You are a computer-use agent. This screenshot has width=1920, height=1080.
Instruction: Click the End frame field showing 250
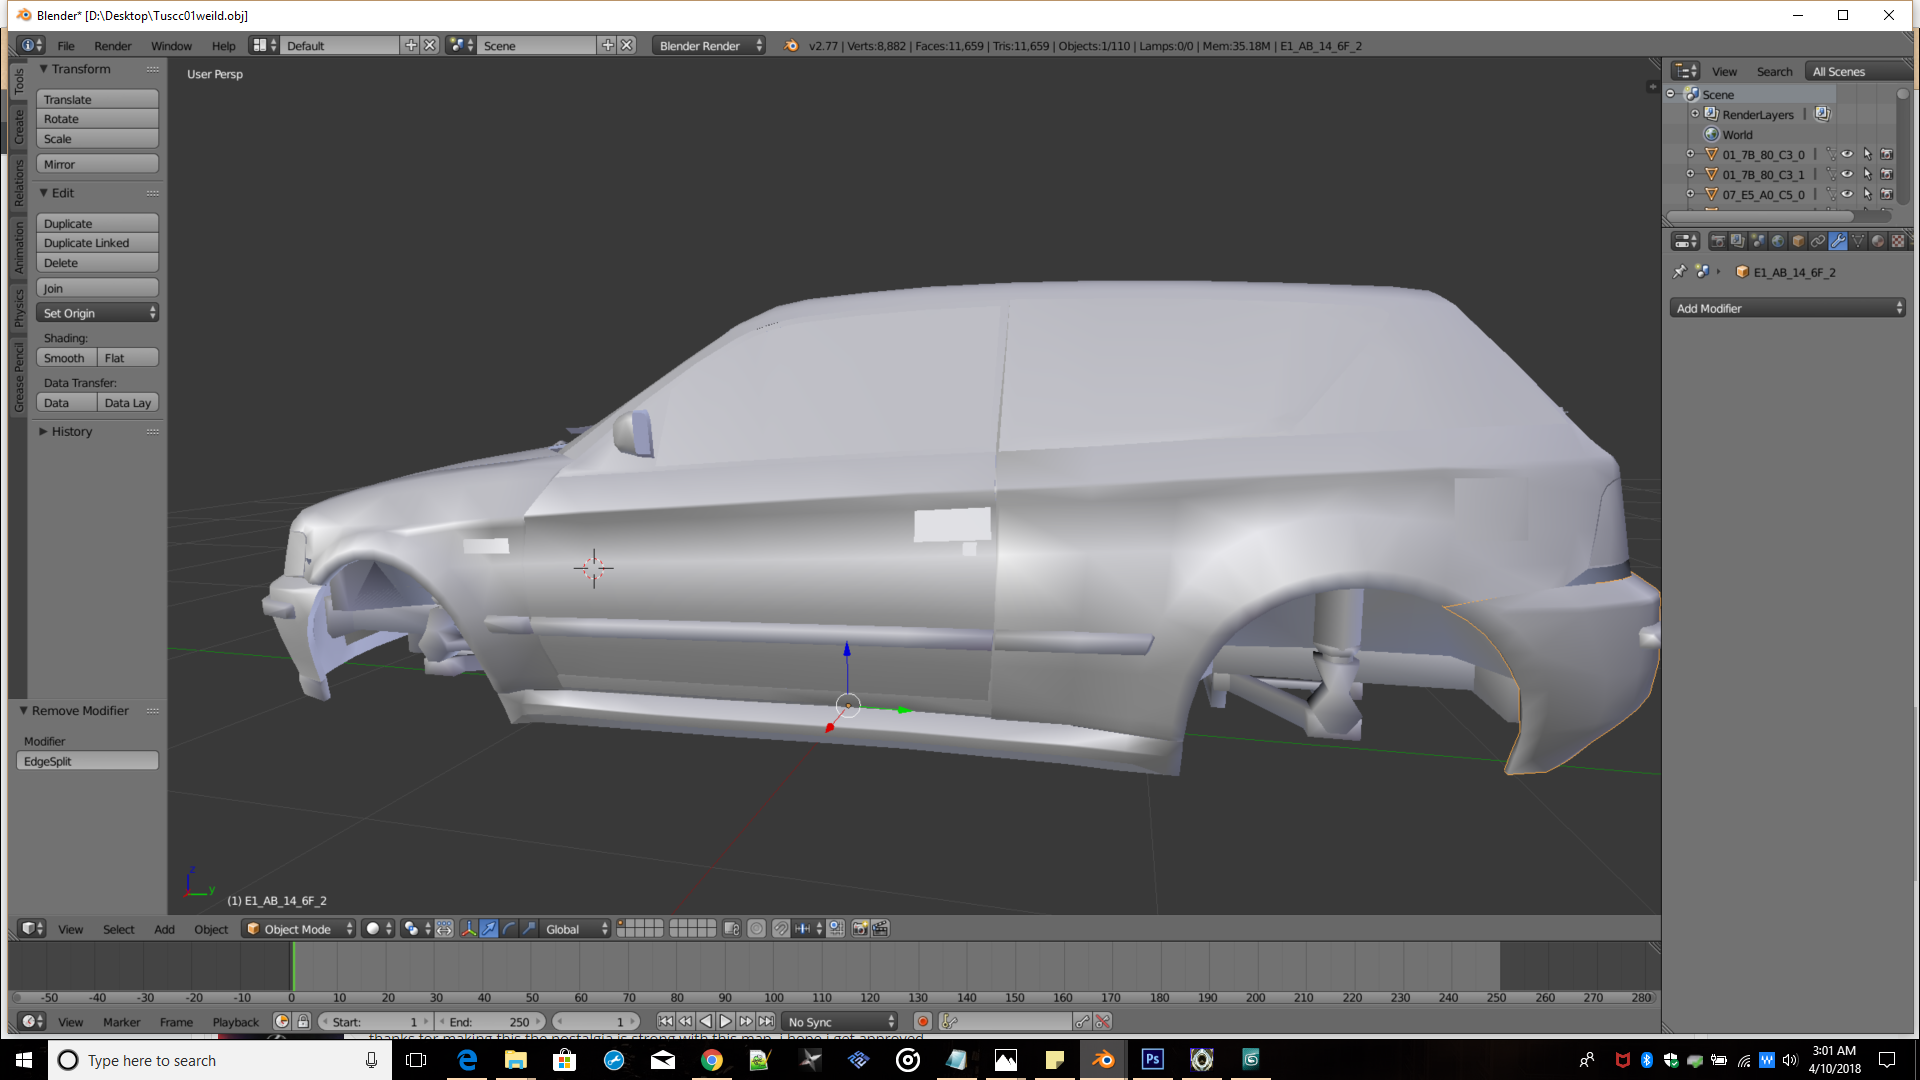(x=491, y=1022)
